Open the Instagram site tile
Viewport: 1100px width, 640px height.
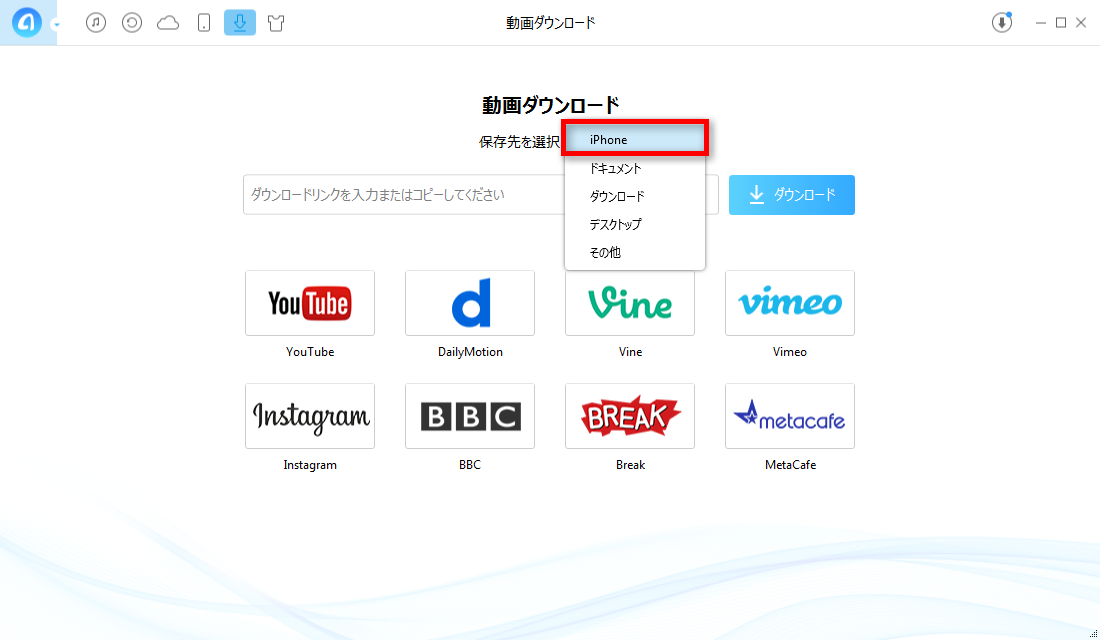coord(310,416)
